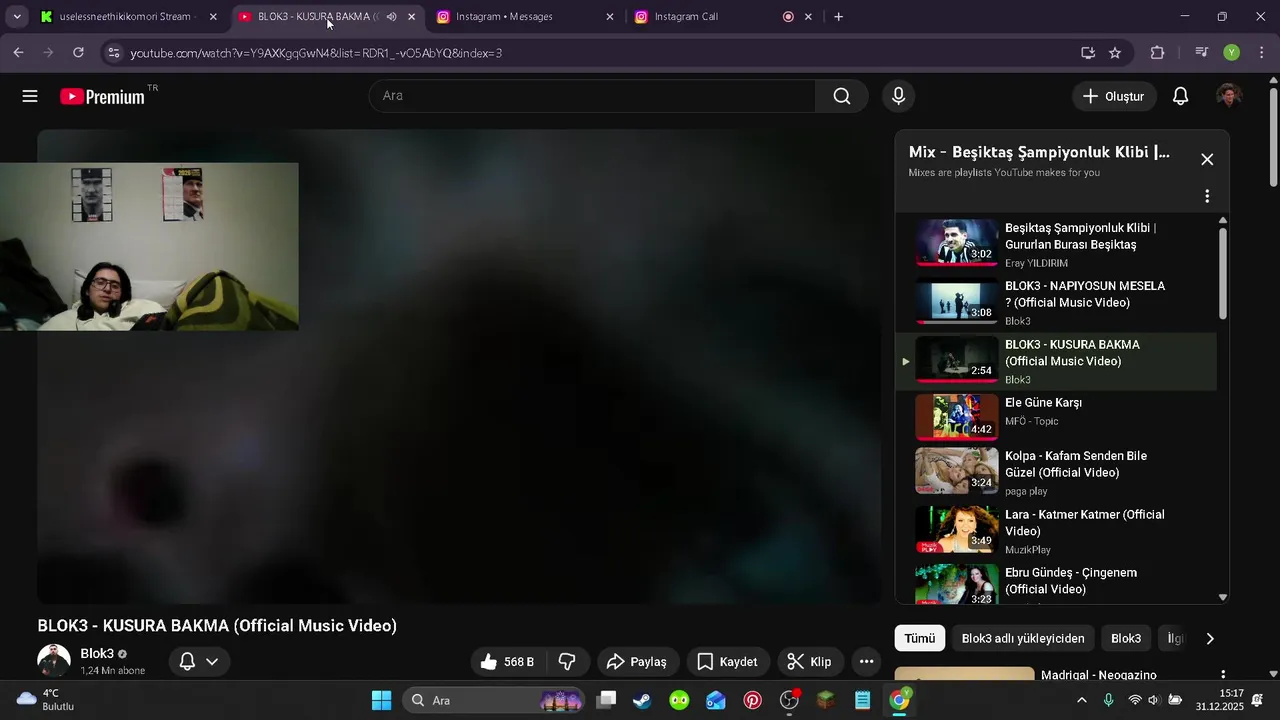The image size is (1280, 720).
Task: Open the account avatar menu
Action: pos(1229,96)
